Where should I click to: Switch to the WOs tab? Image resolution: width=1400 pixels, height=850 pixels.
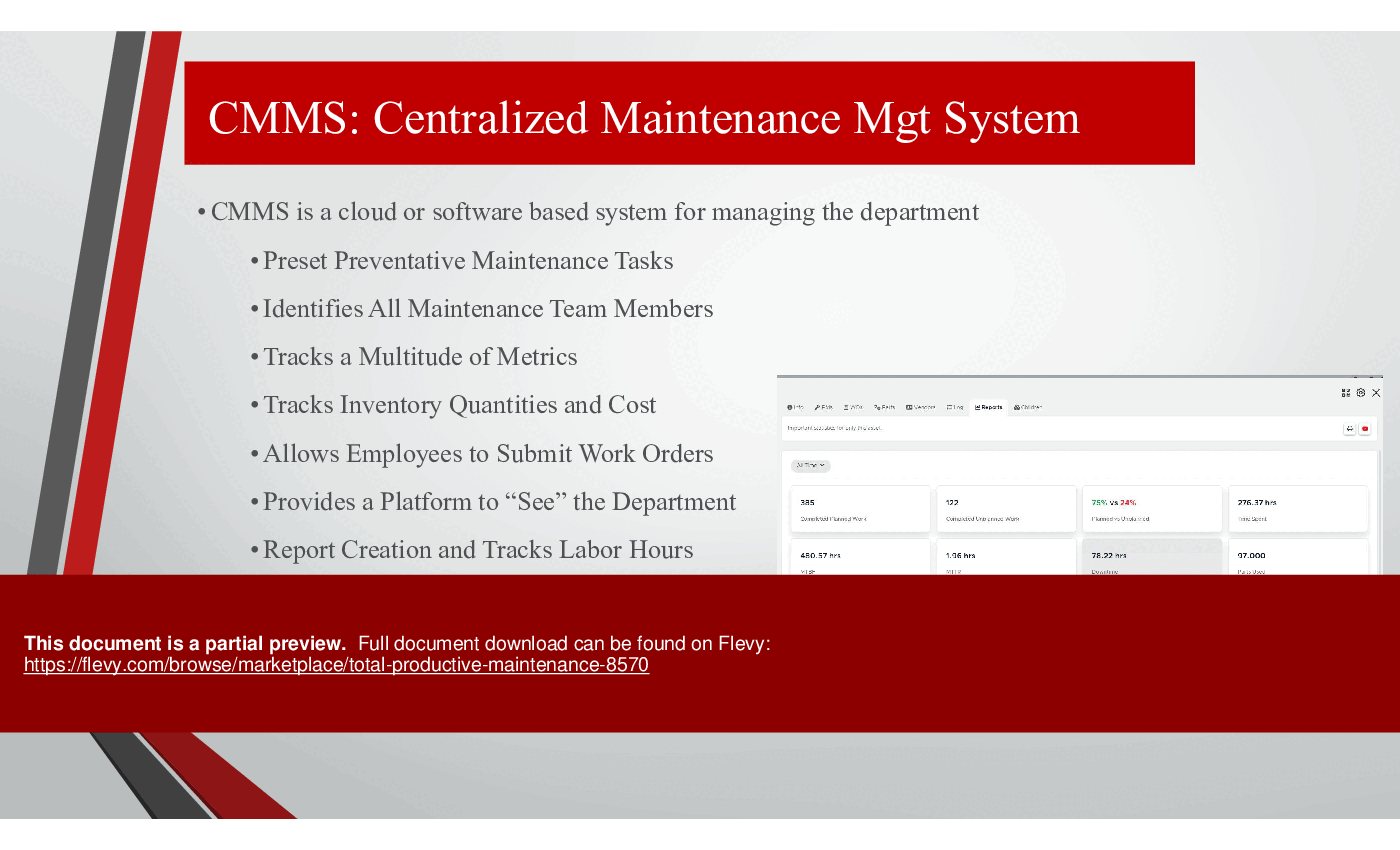[853, 407]
